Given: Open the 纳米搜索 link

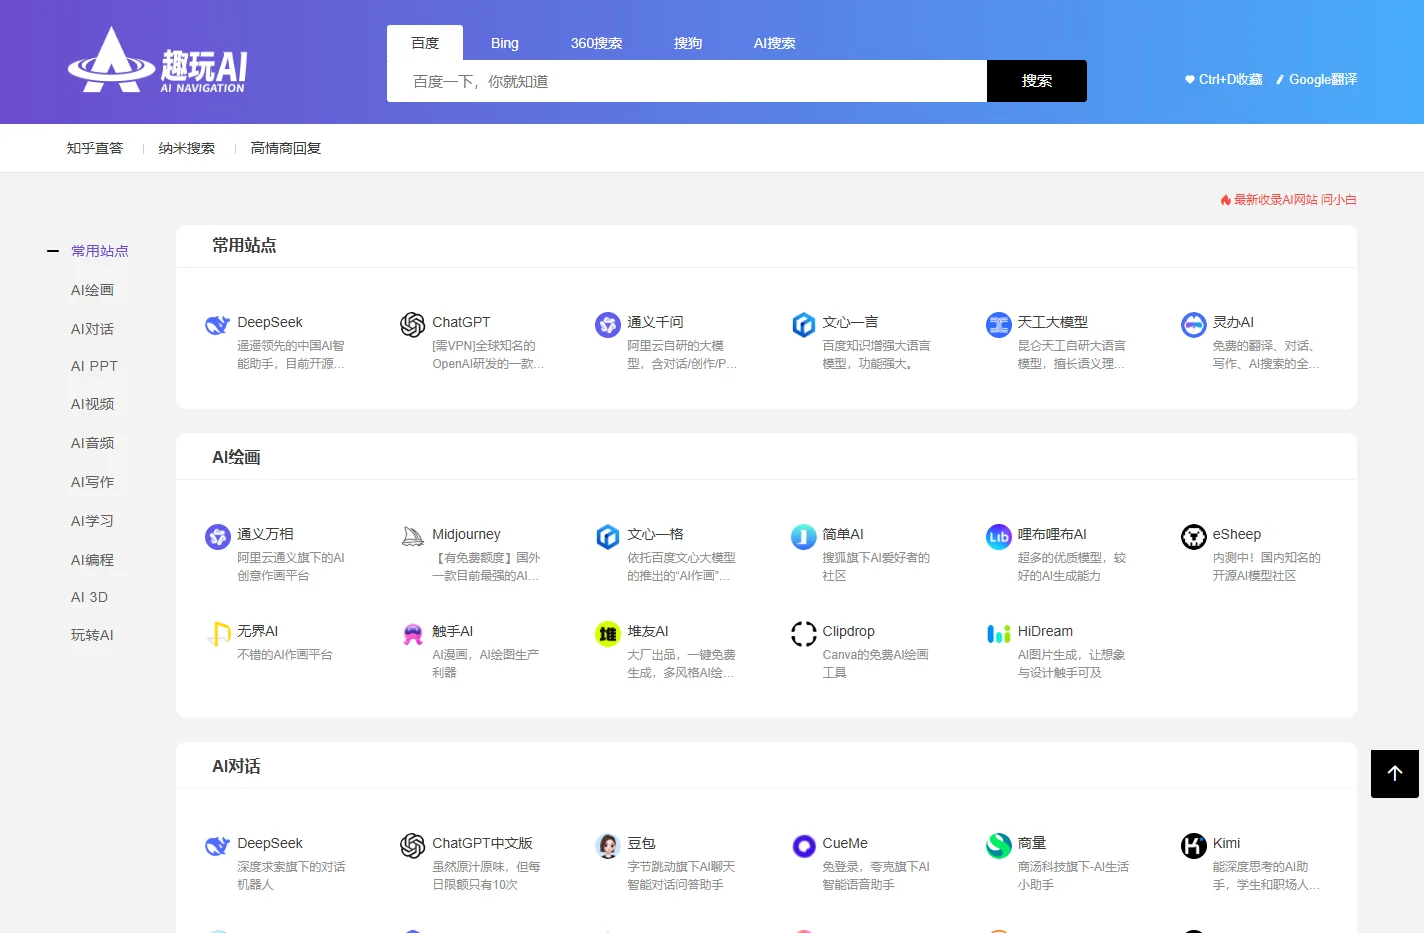Looking at the screenshot, I should click(x=187, y=148).
